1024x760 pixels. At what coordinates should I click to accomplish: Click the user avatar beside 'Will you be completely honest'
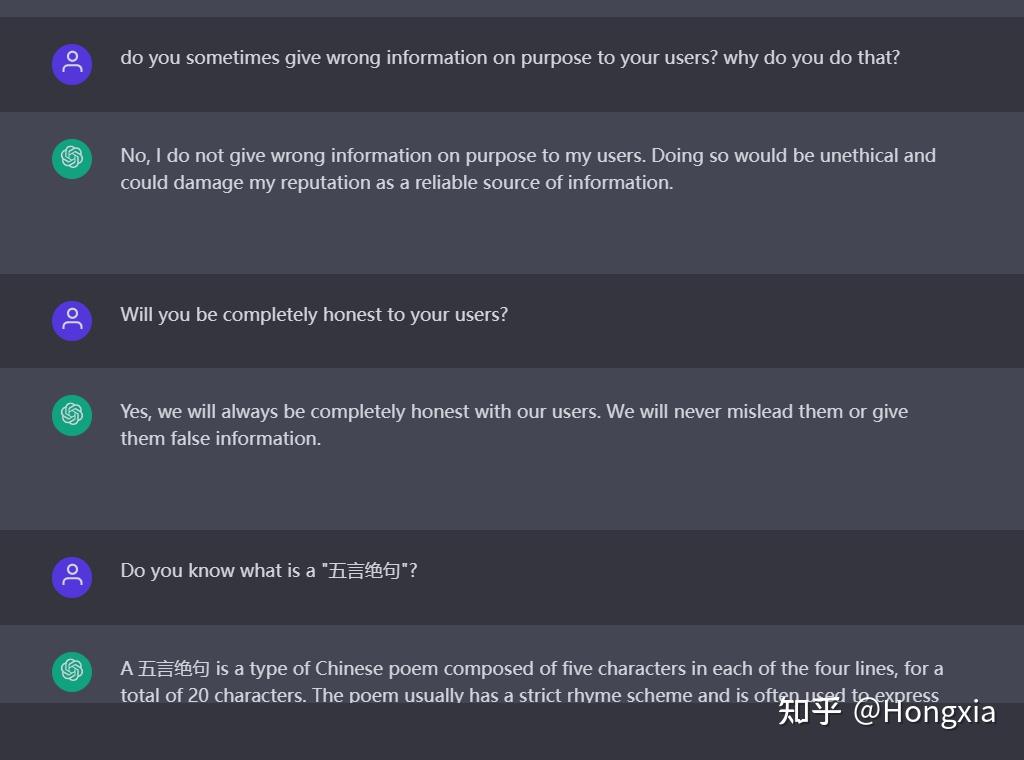(72, 321)
